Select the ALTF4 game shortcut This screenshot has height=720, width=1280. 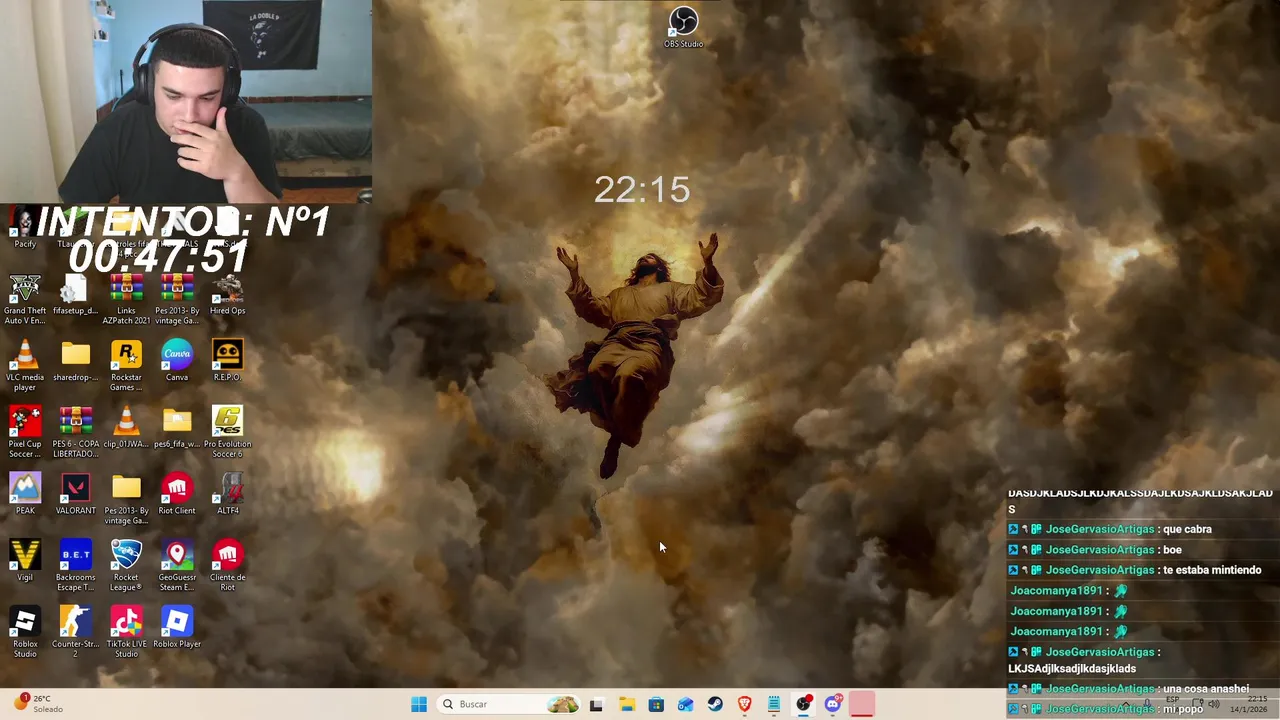pos(228,495)
